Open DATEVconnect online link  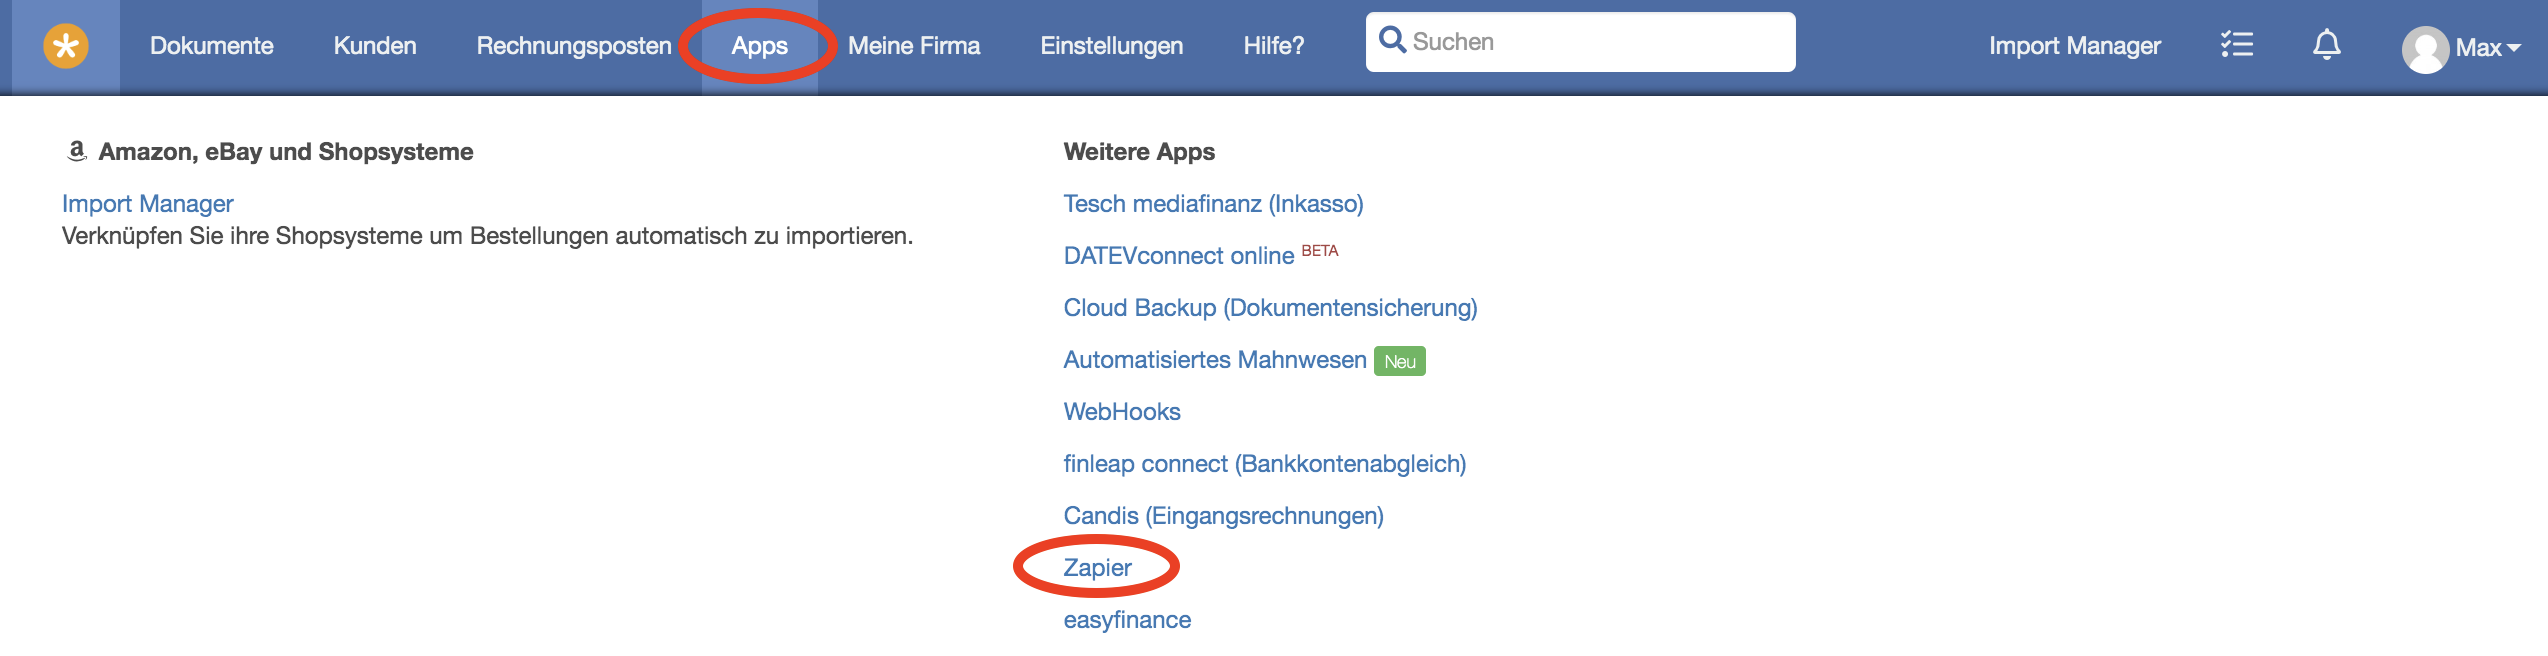[x=1178, y=256]
